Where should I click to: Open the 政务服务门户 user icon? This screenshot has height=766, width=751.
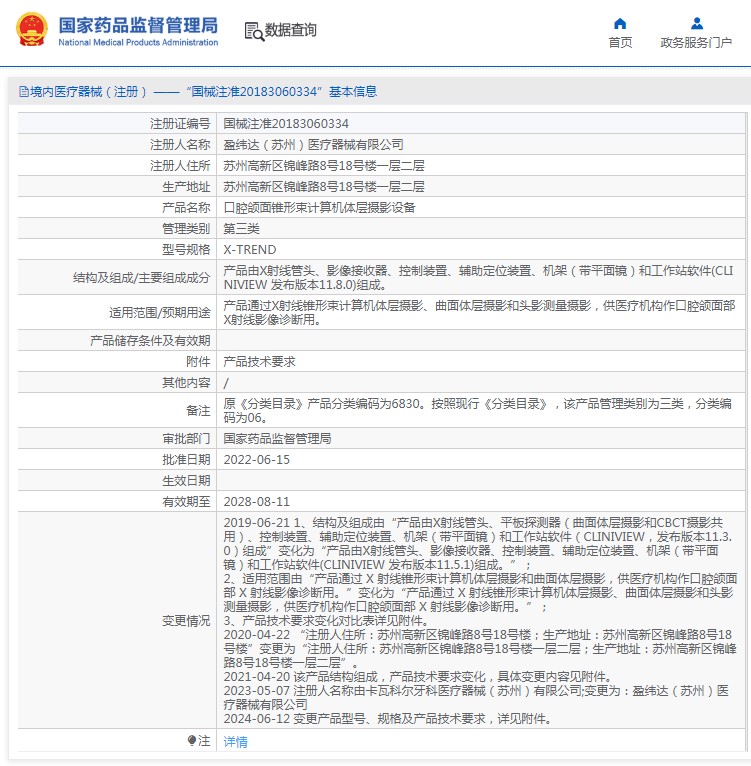point(697,23)
